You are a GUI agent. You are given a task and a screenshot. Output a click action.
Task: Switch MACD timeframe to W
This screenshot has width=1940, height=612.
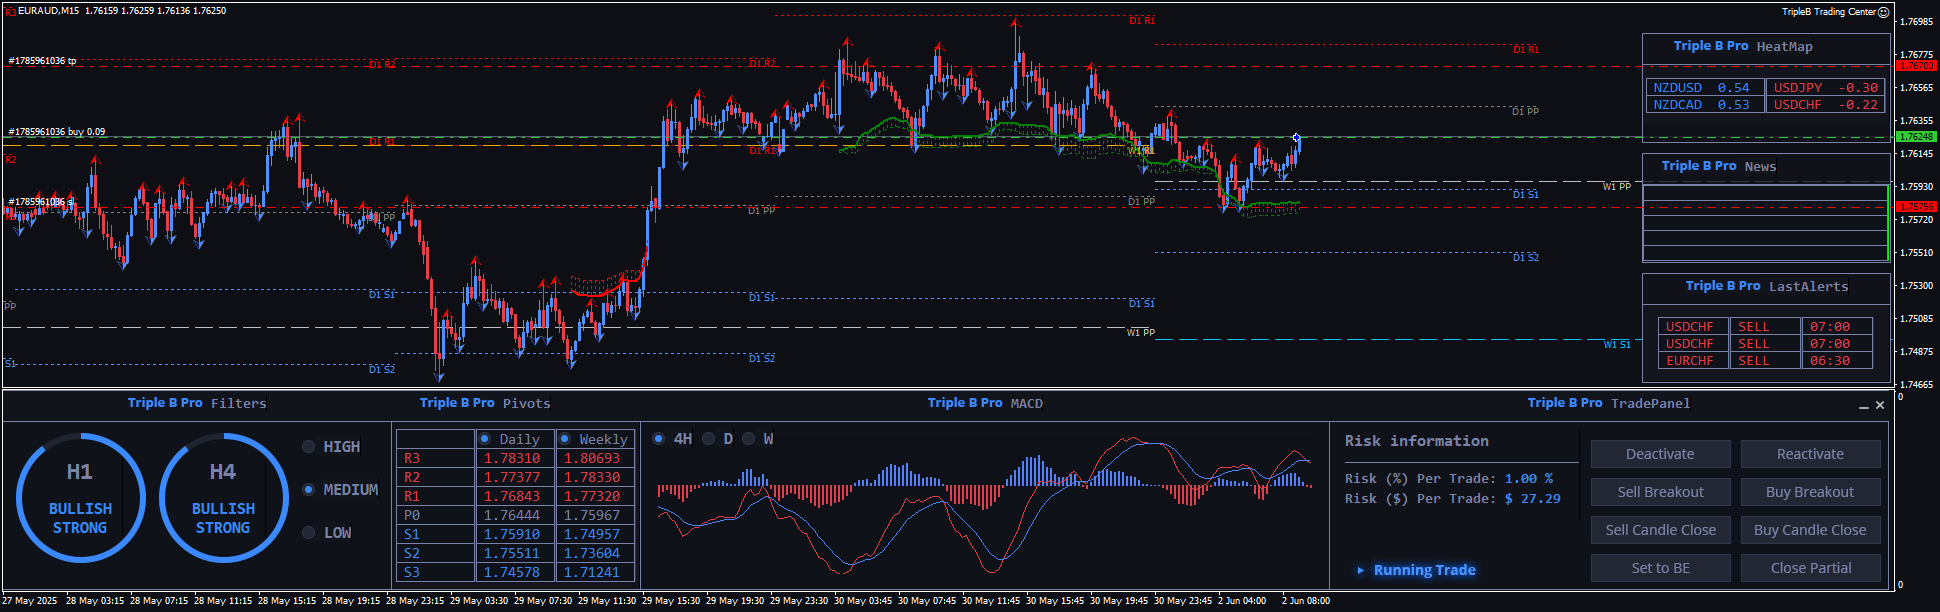point(749,439)
